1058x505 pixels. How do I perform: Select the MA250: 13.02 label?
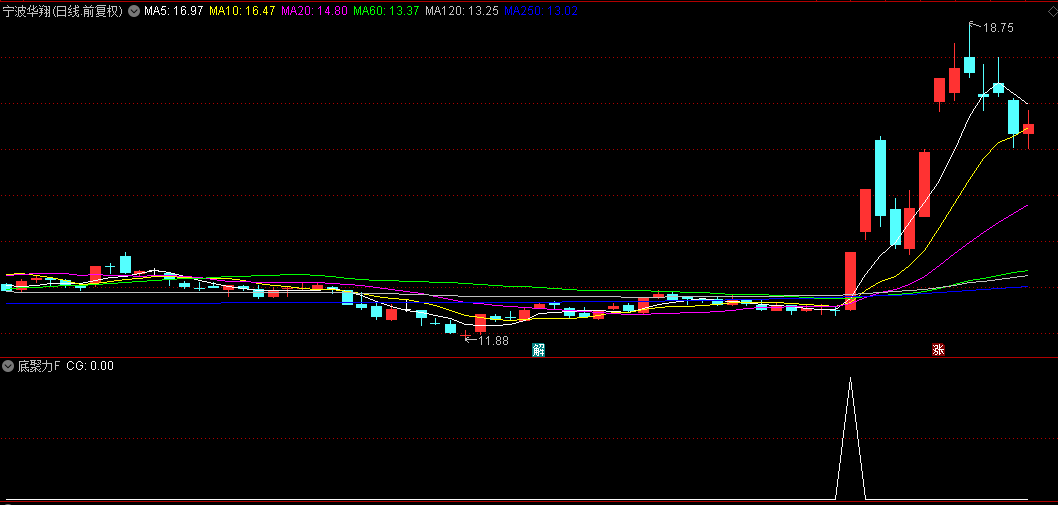point(541,11)
